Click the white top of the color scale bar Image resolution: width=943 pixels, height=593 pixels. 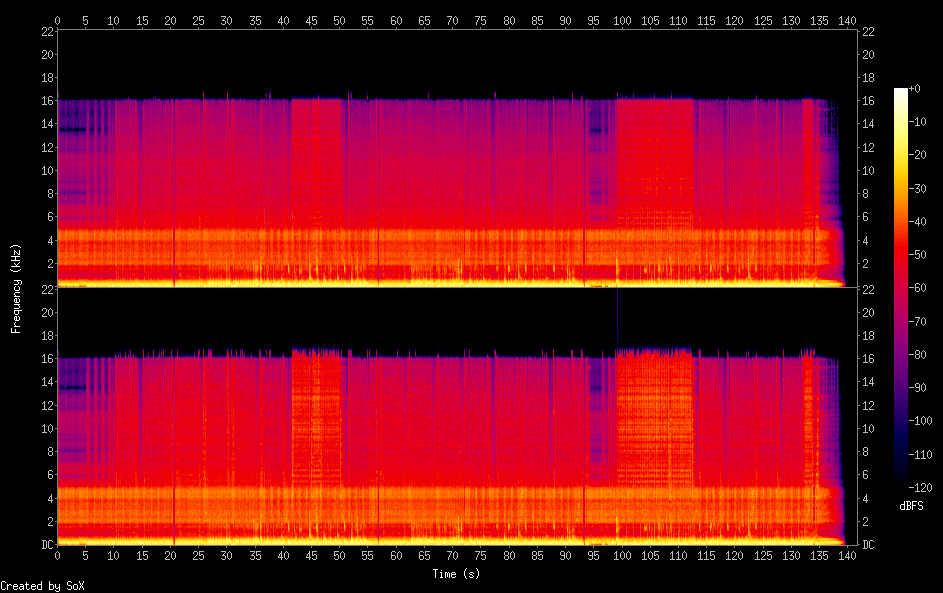pyautogui.click(x=901, y=92)
